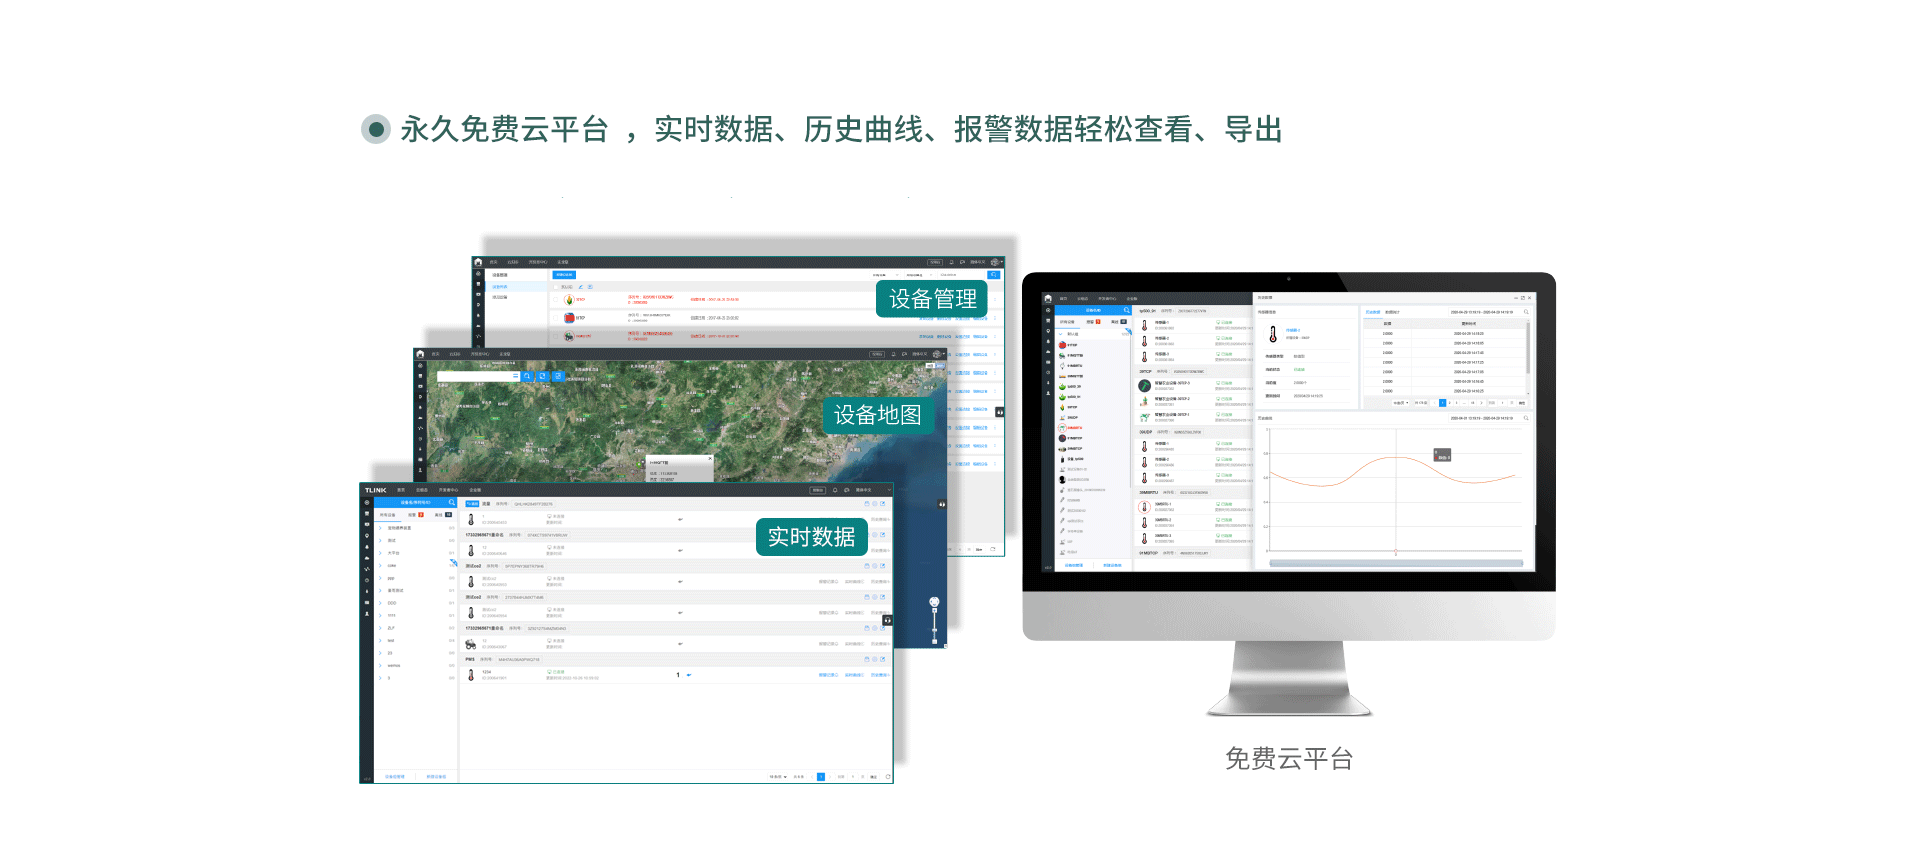1920x860 pixels.
Task: Click the 设备地图 green label button
Action: click(x=877, y=415)
